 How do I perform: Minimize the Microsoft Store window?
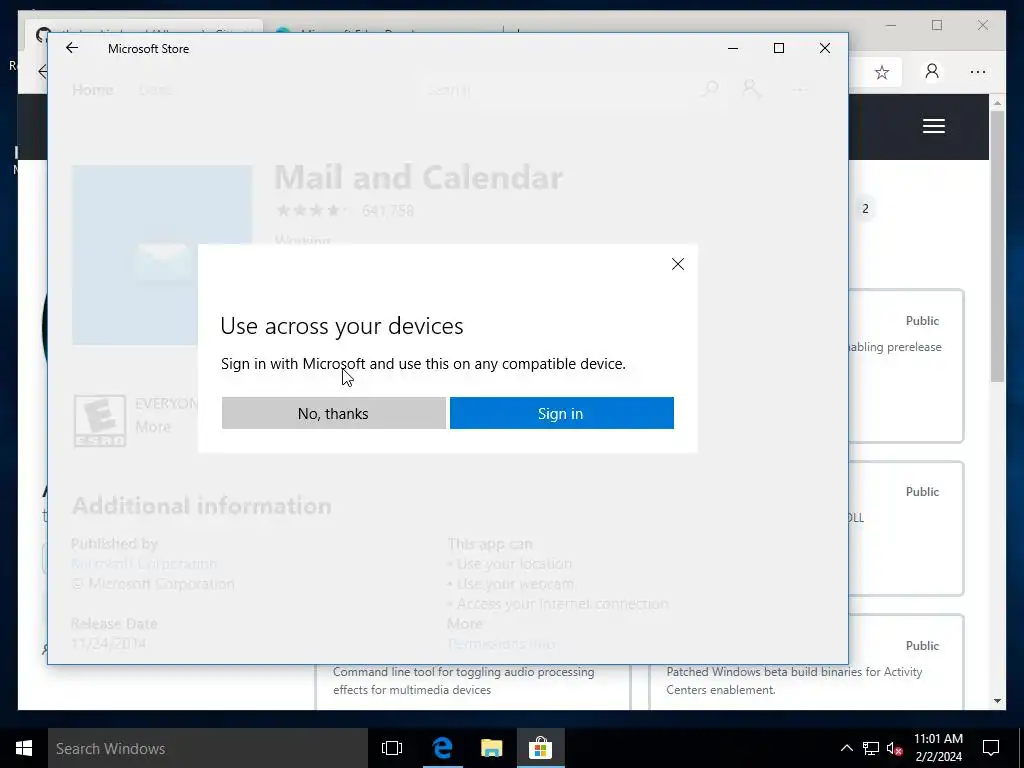[733, 48]
